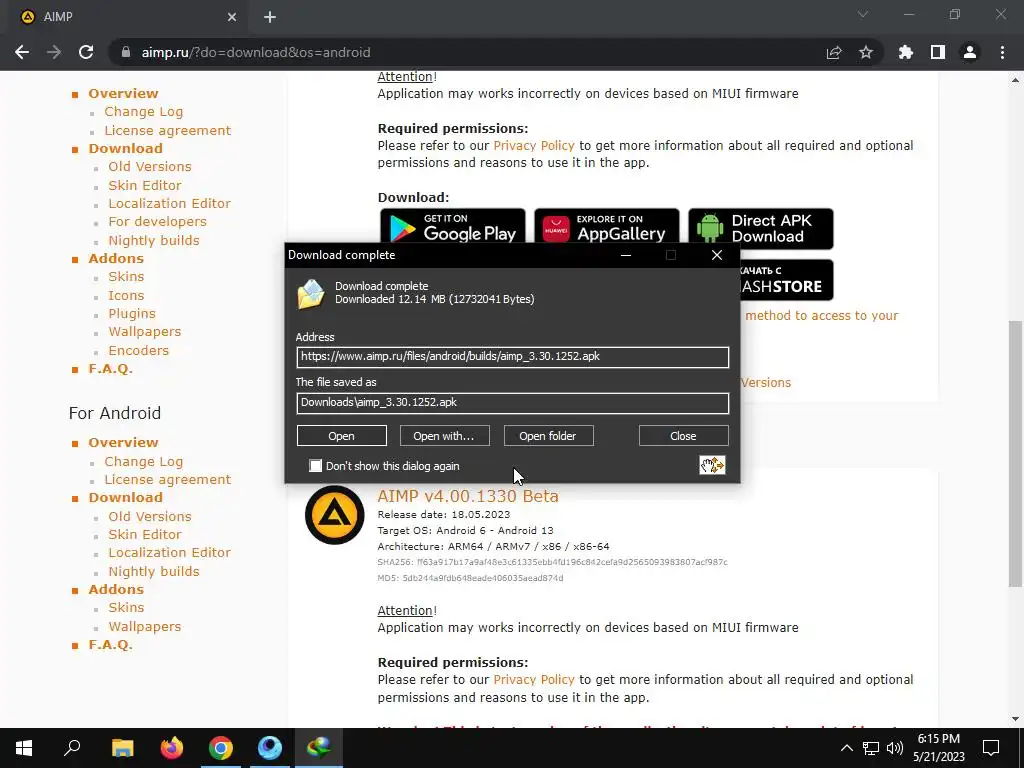Open For Android Change Log link

[144, 462]
